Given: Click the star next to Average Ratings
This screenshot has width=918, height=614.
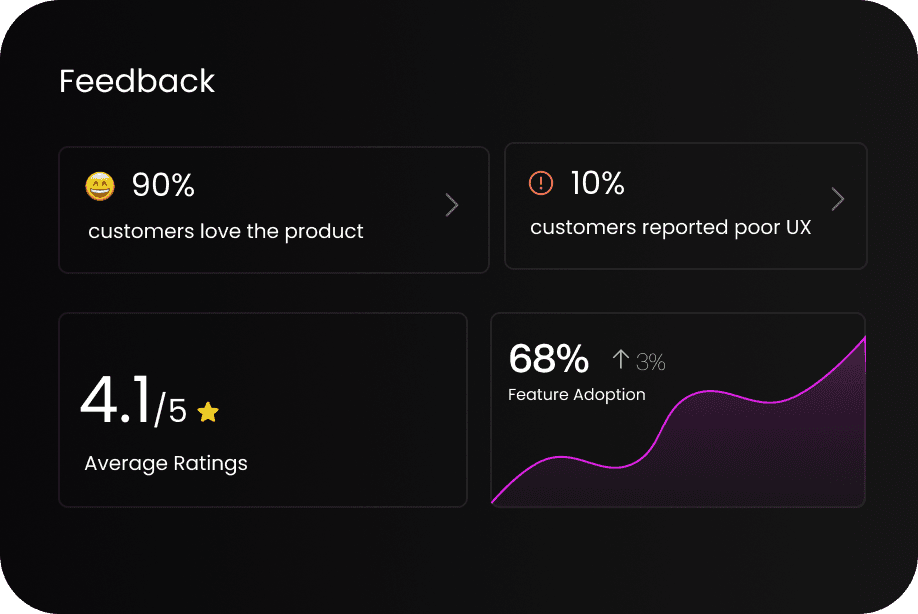Looking at the screenshot, I should pyautogui.click(x=207, y=411).
